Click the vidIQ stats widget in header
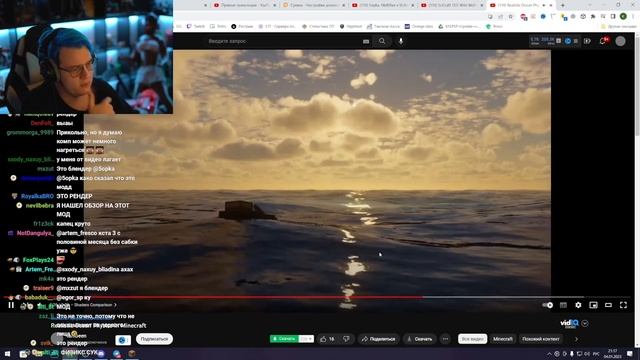The width and height of the screenshot is (640, 360). 554,41
